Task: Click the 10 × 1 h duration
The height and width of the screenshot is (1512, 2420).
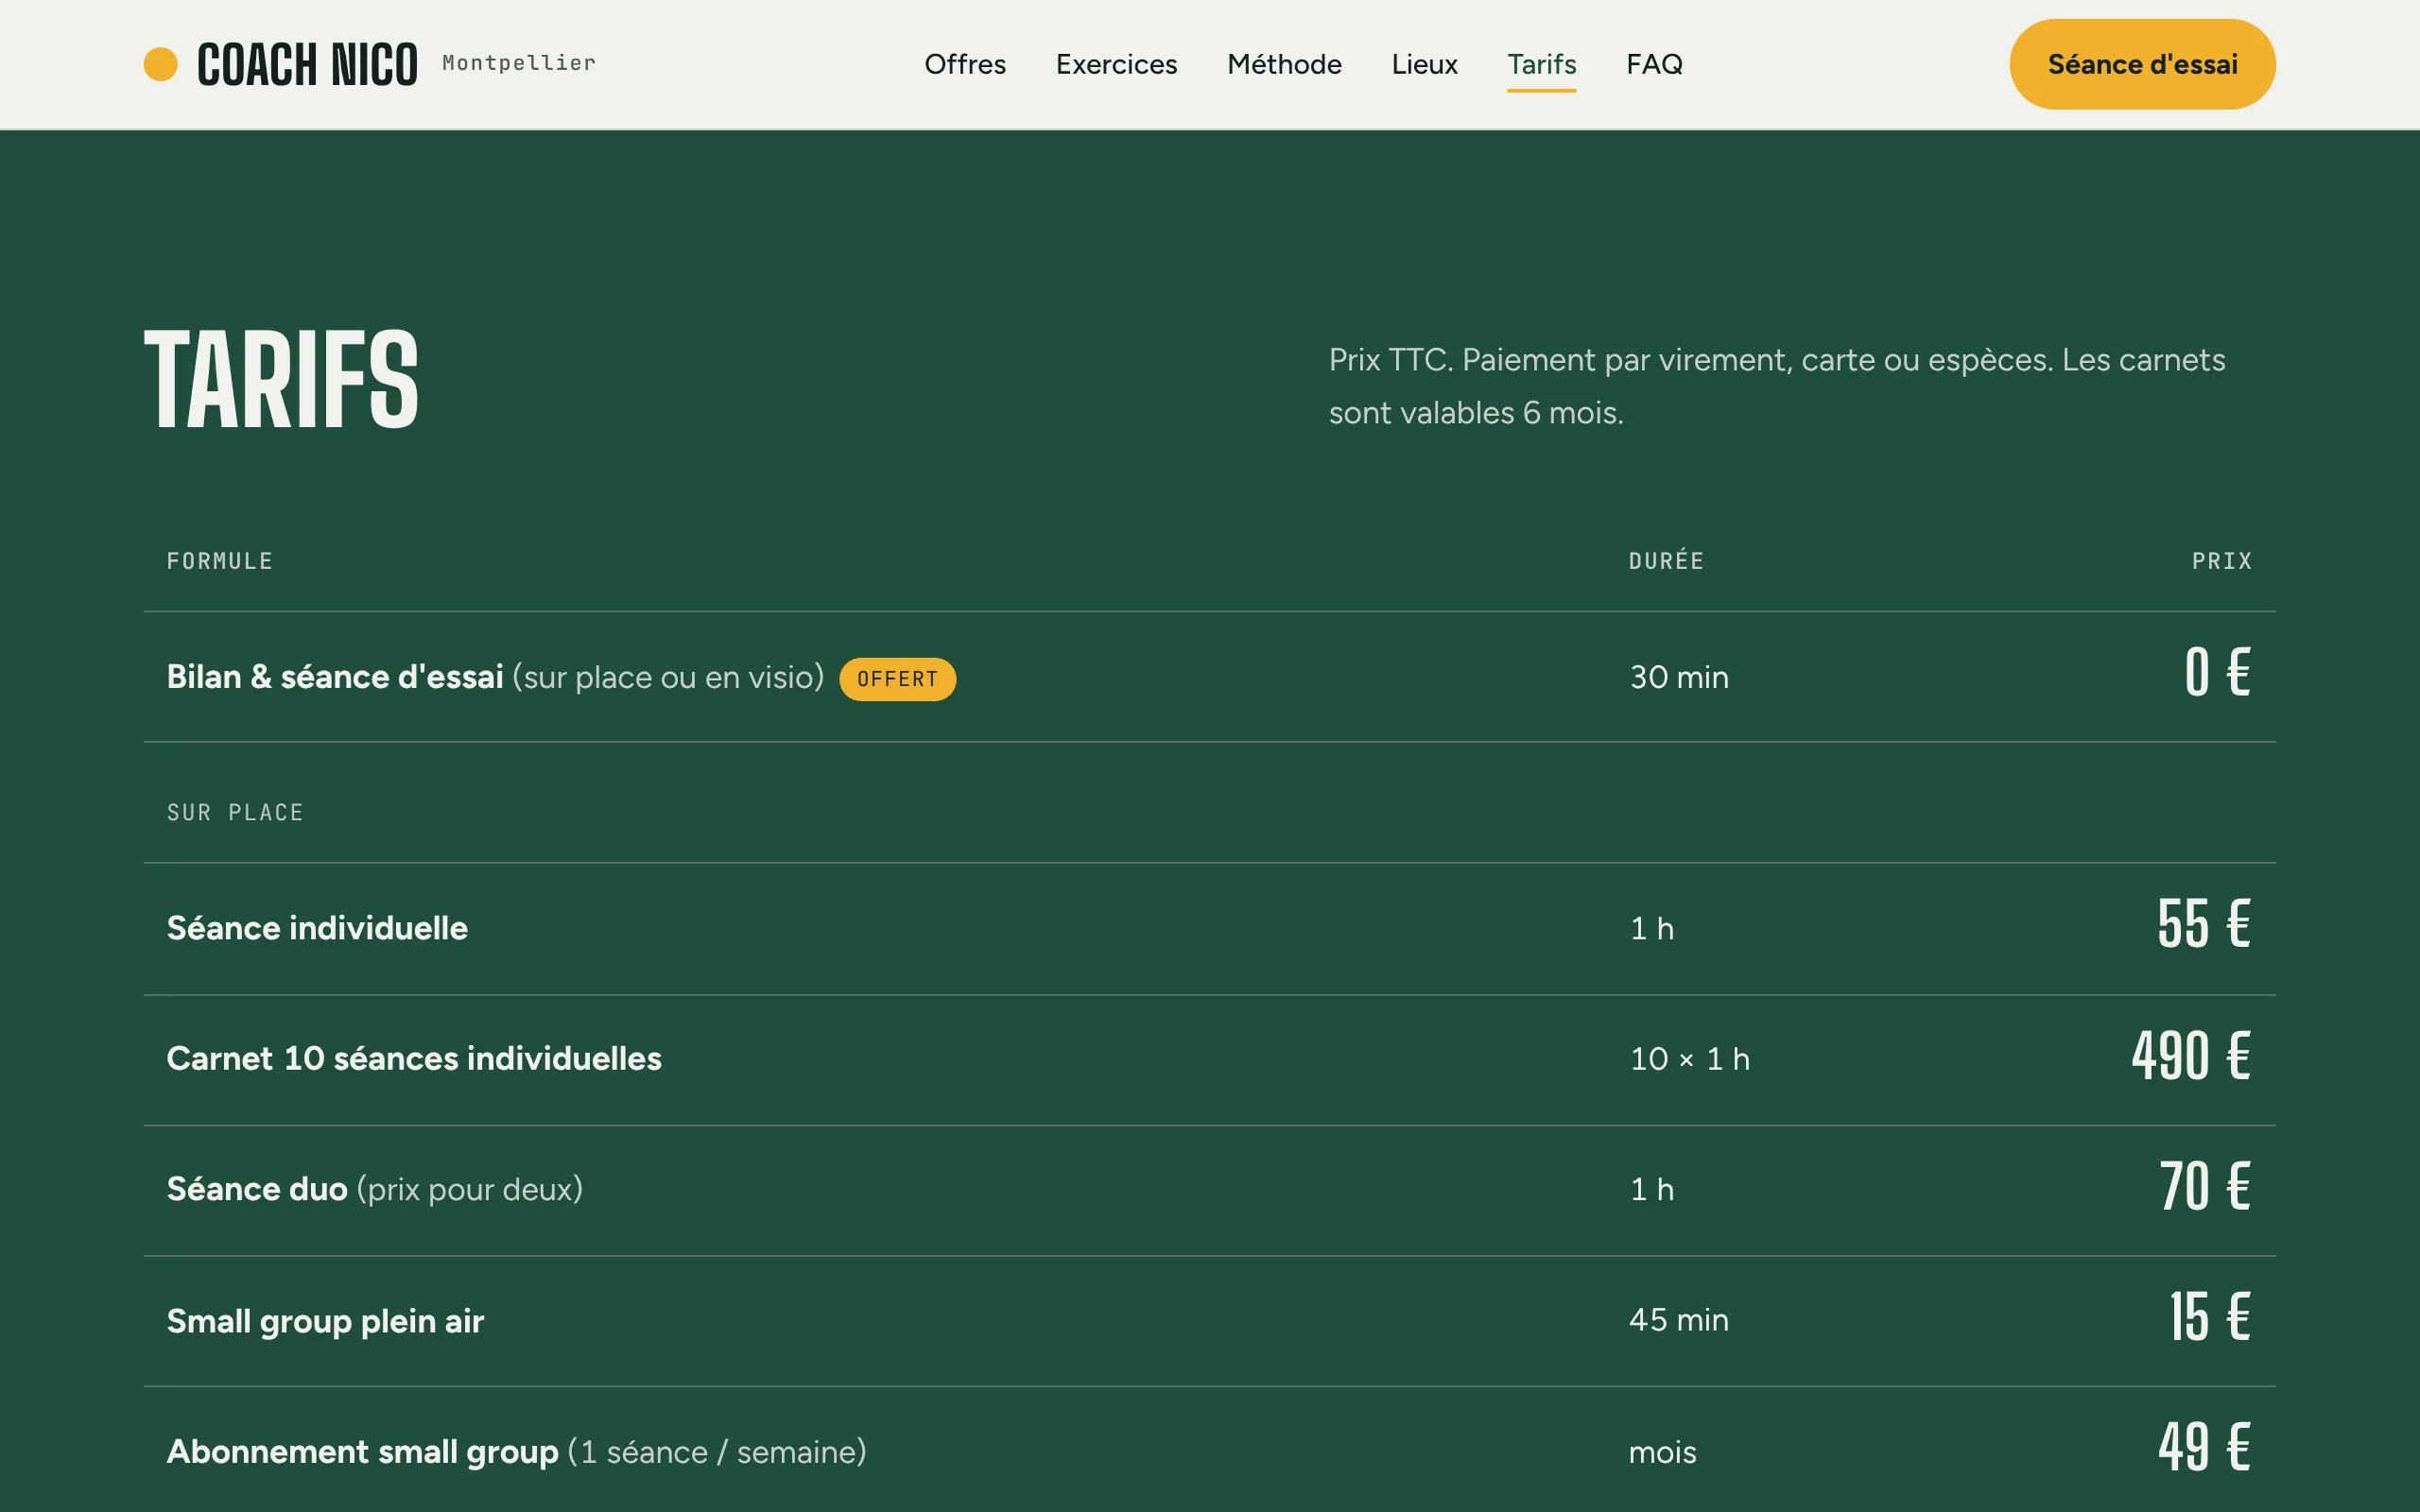Action: [1689, 1059]
